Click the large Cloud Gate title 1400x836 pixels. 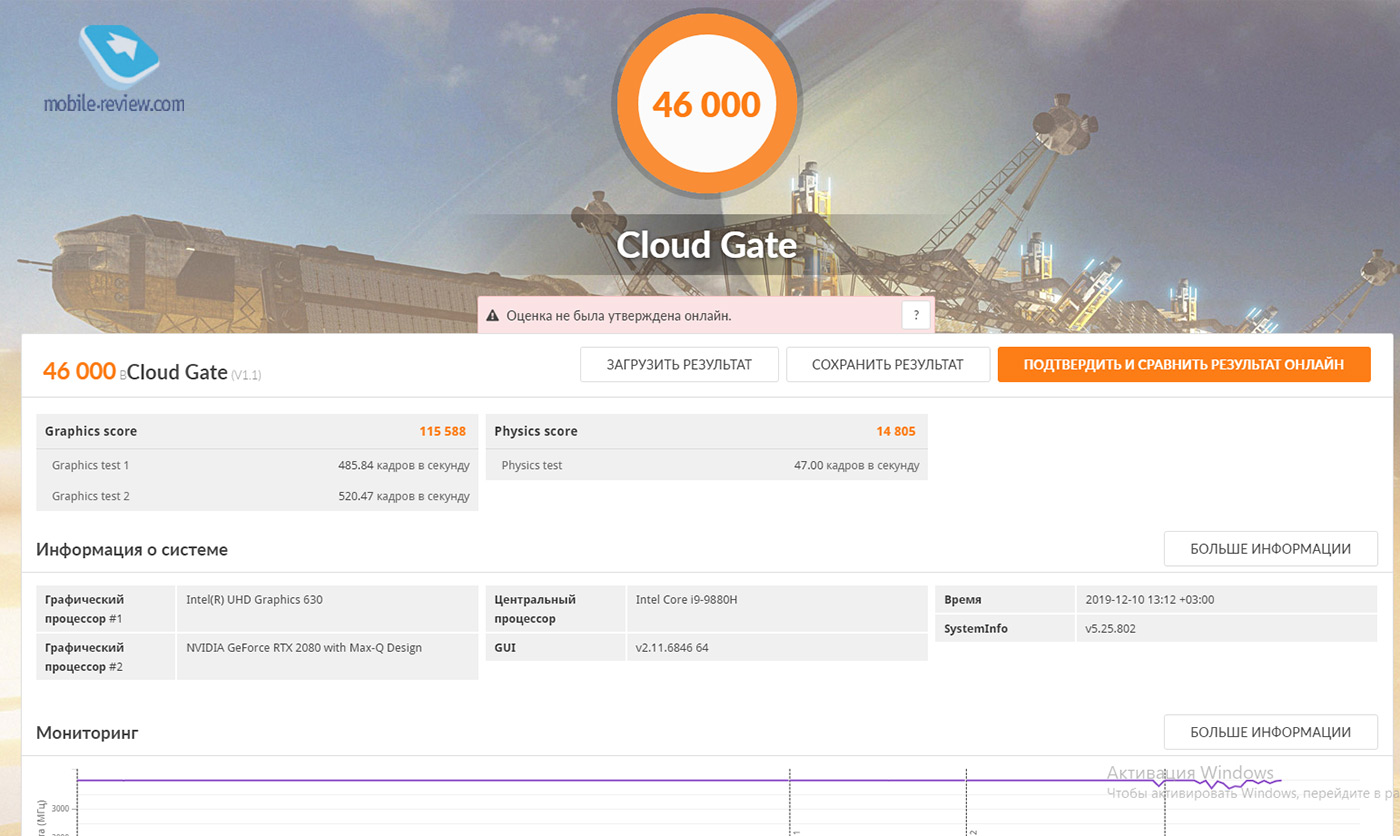pyautogui.click(x=706, y=245)
